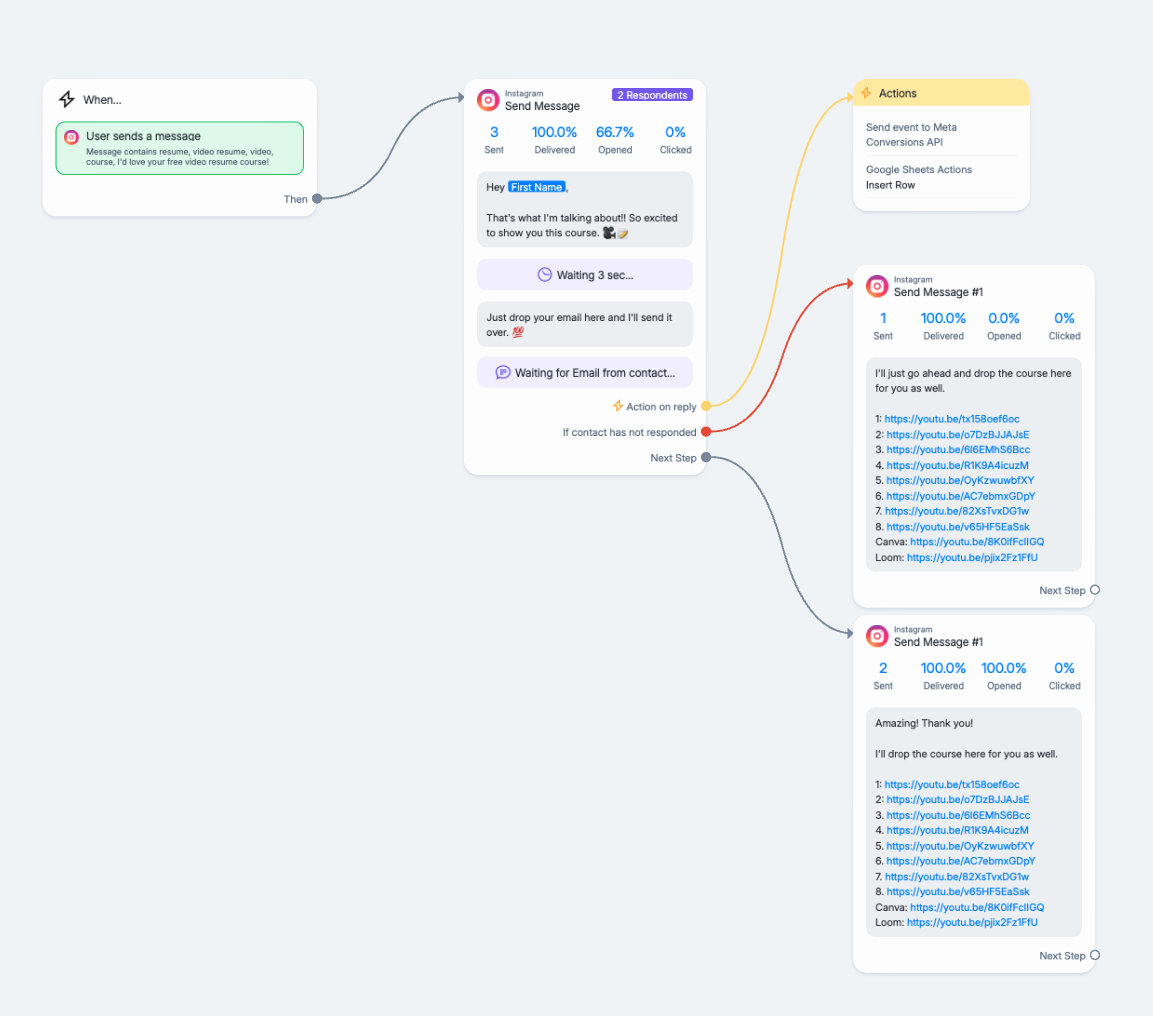Click the Instagram icon on Send Message node
This screenshot has height=1016, width=1153.
pos(488,100)
